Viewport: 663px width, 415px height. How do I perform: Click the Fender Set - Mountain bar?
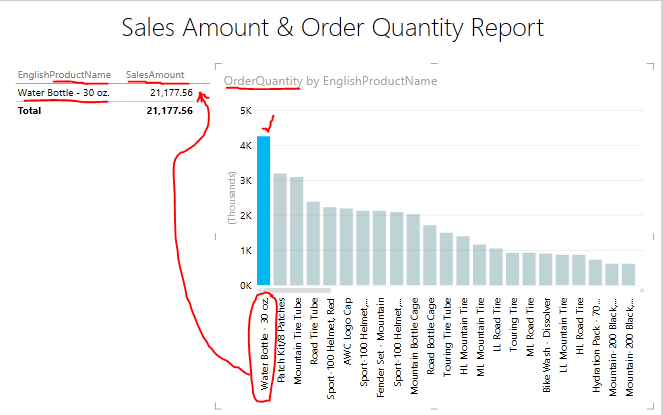[x=379, y=248]
